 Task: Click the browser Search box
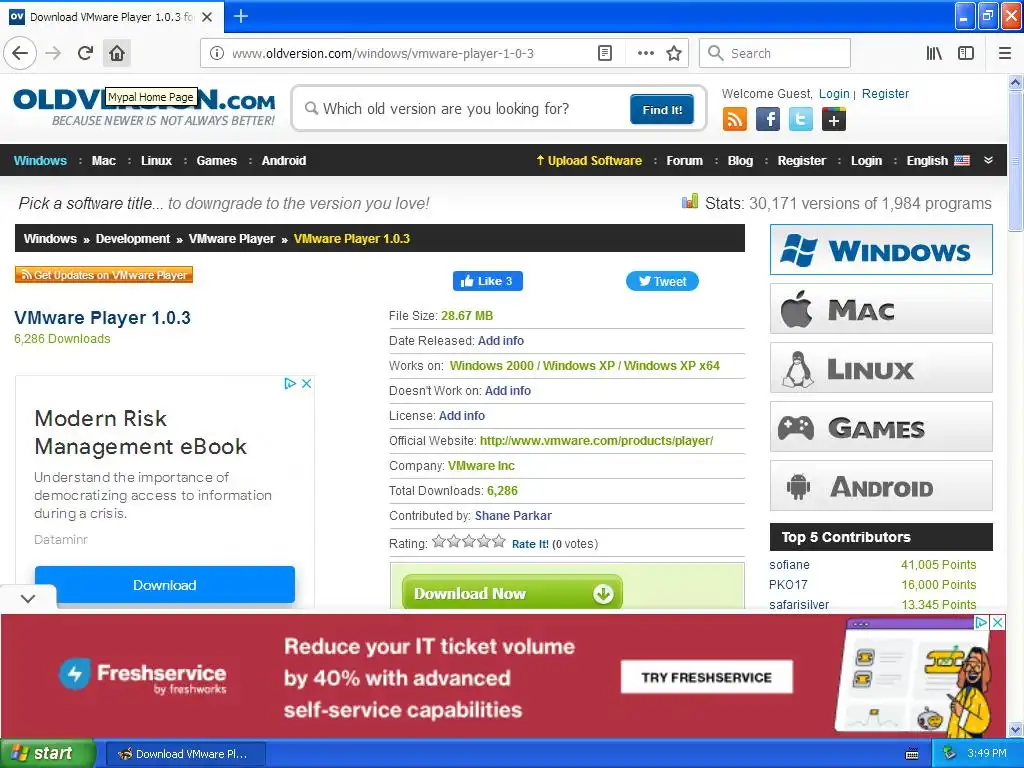[x=775, y=54]
